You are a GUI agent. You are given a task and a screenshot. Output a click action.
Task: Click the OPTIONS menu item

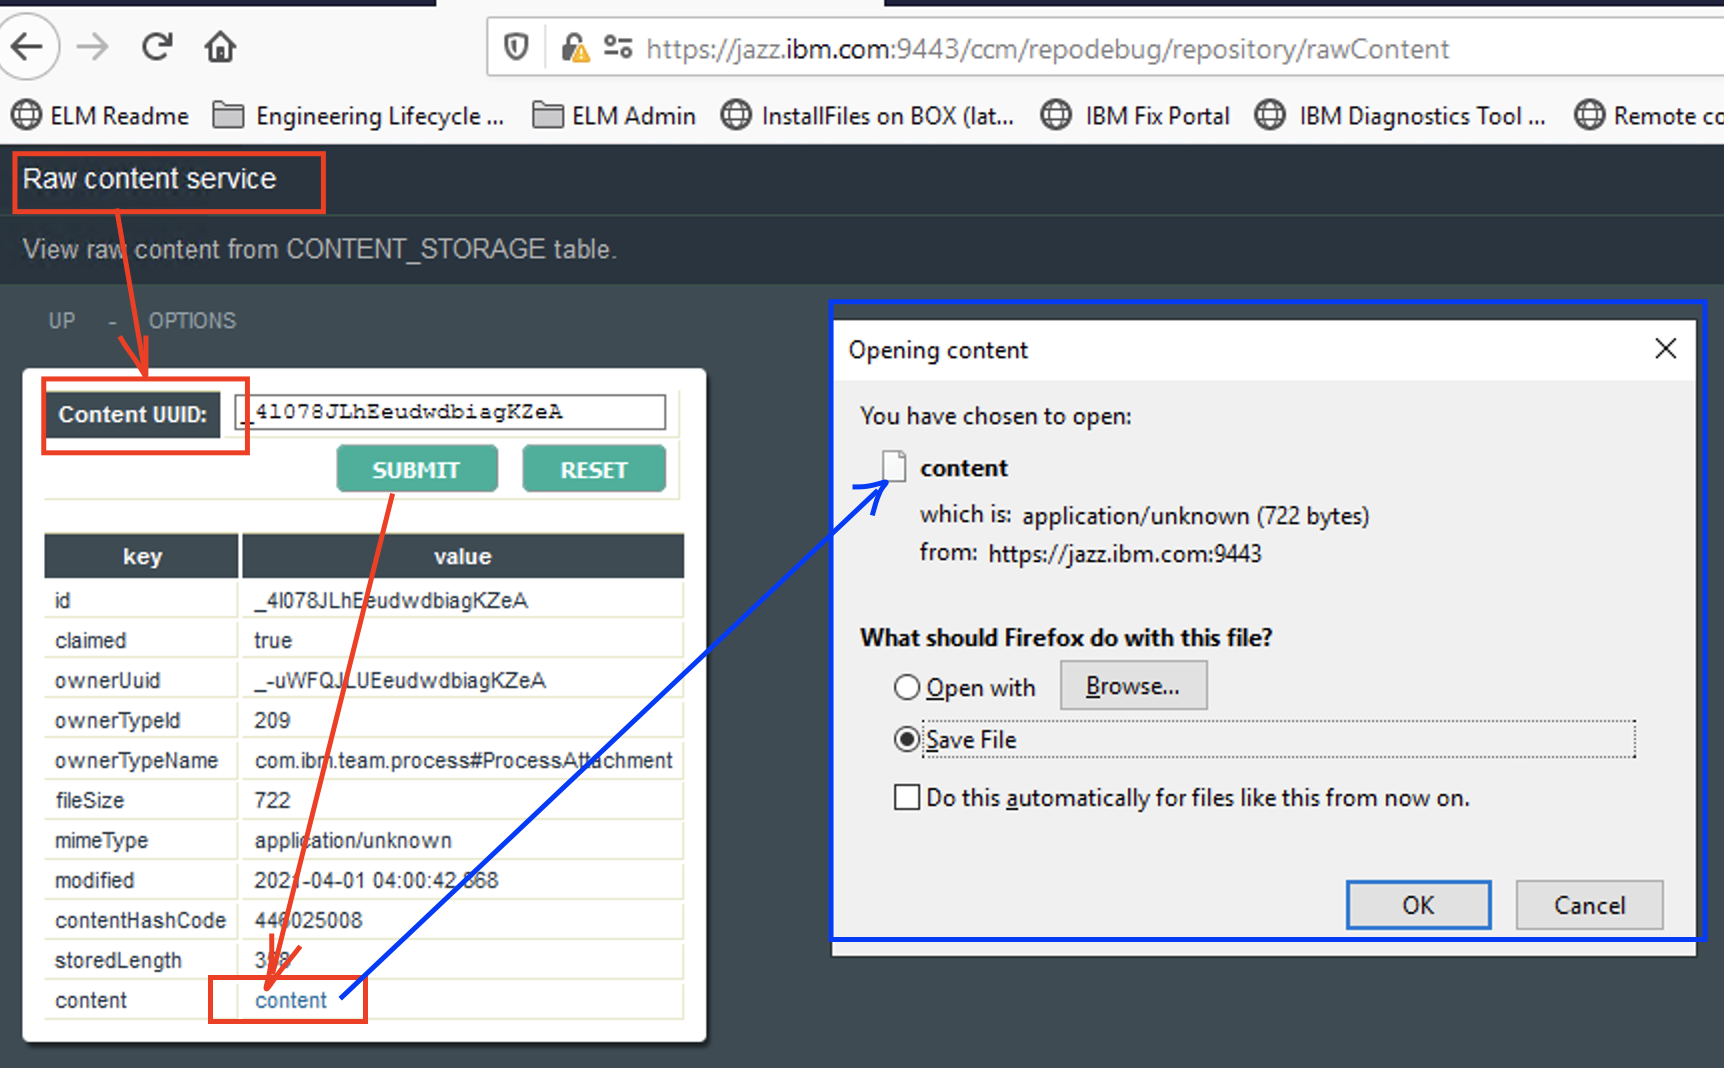click(x=192, y=321)
